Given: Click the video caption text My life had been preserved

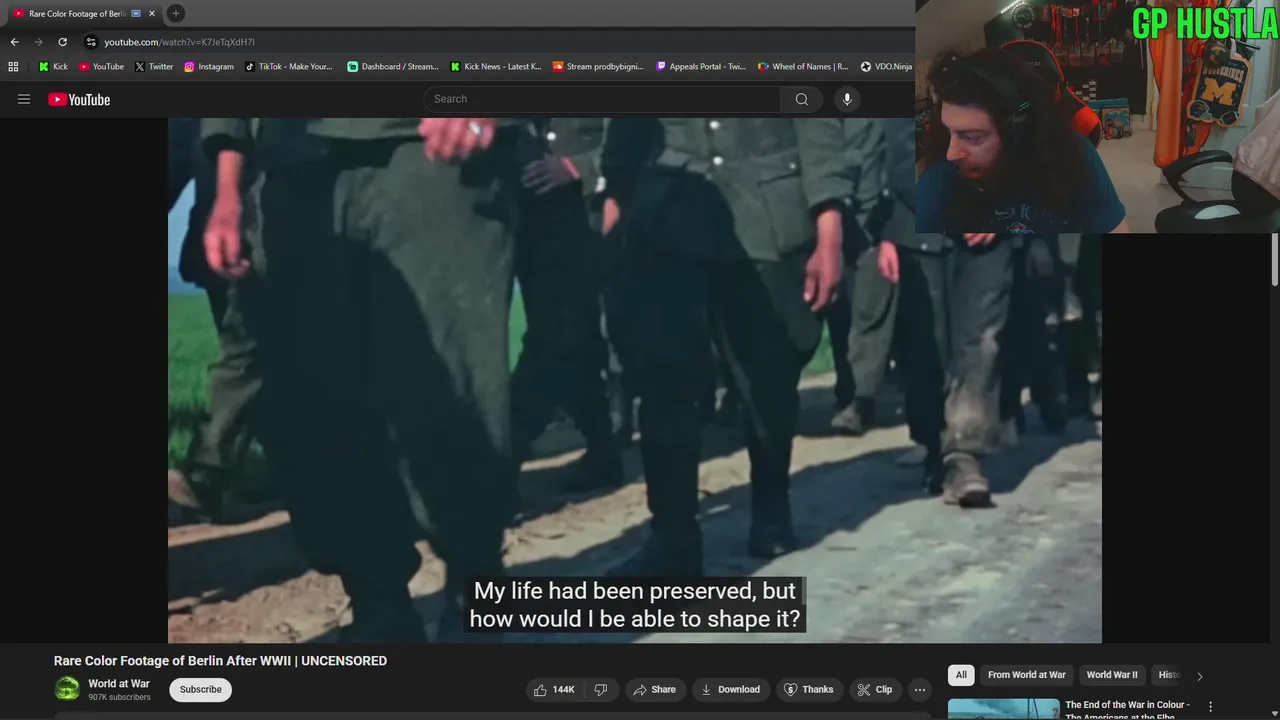Looking at the screenshot, I should pyautogui.click(x=635, y=605).
